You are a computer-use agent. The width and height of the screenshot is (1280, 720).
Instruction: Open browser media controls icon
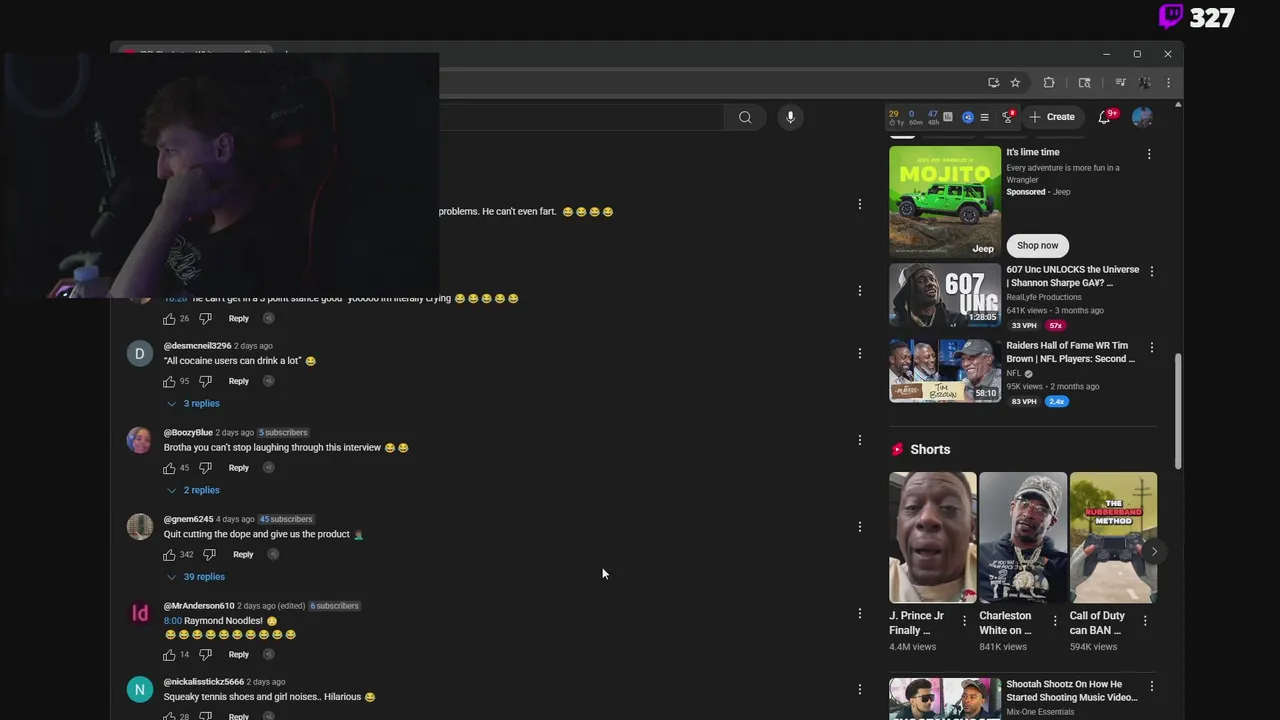pyautogui.click(x=1120, y=83)
